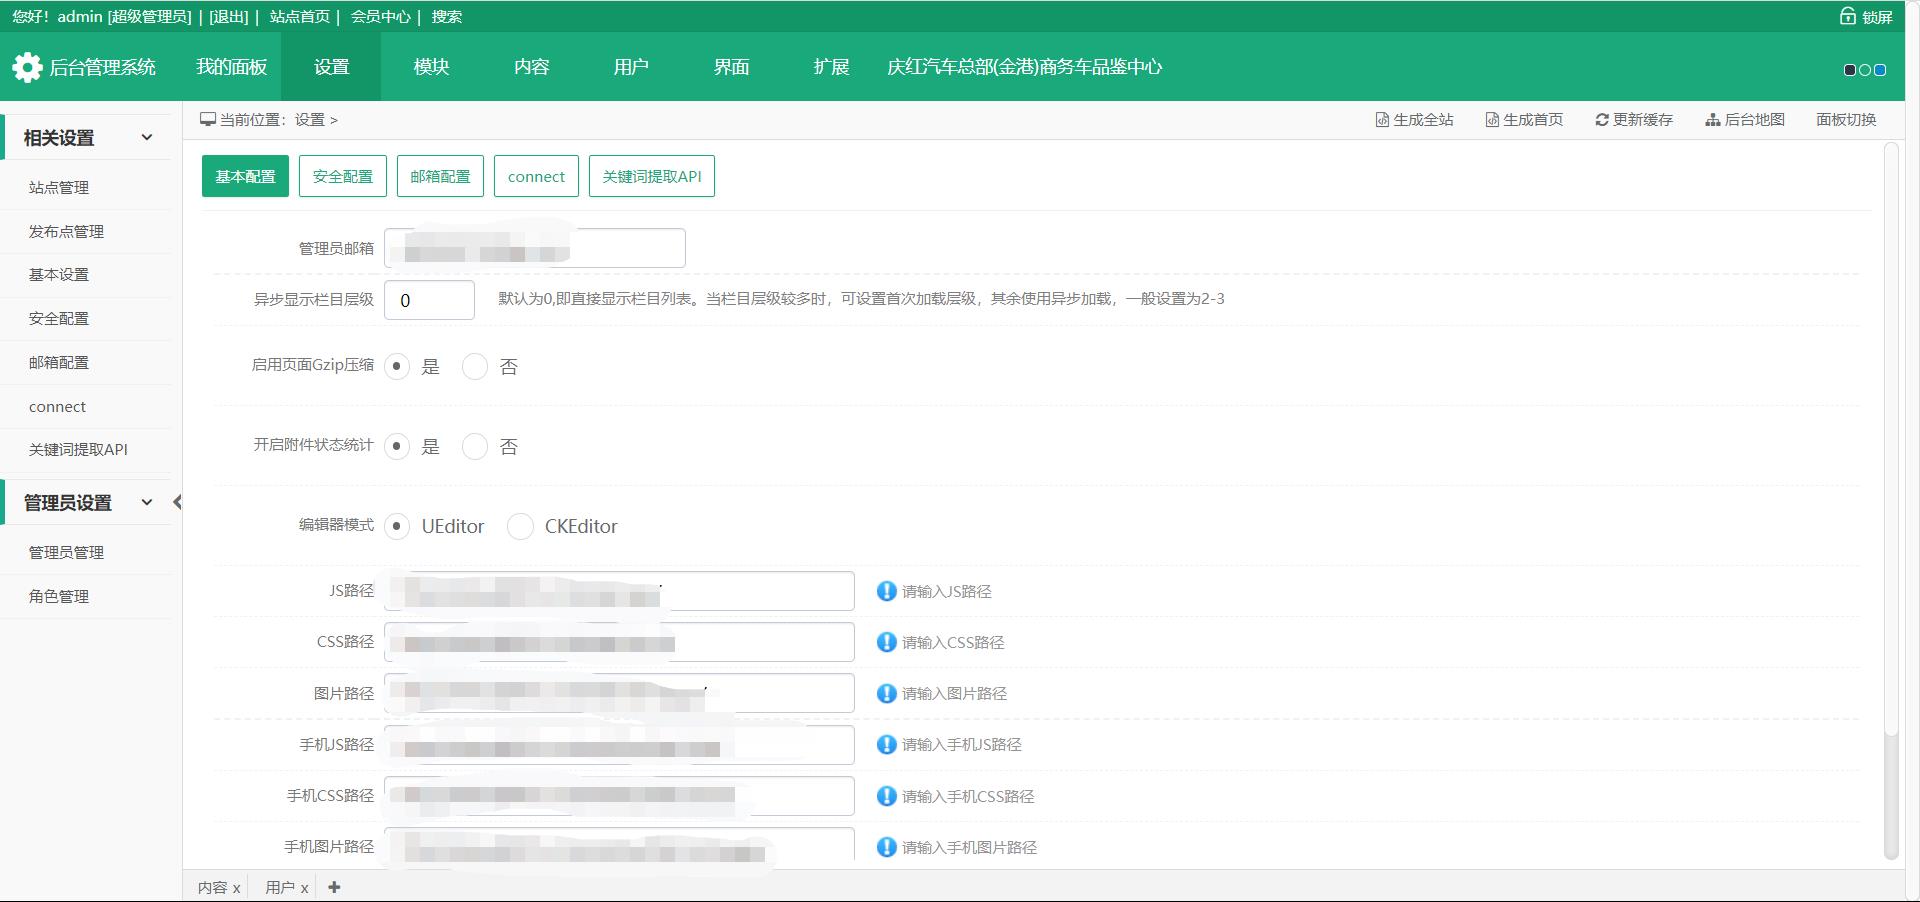Screen dimensions: 1920x902
Task: Click the info icon beside 请输入JS路径
Action: point(886,591)
